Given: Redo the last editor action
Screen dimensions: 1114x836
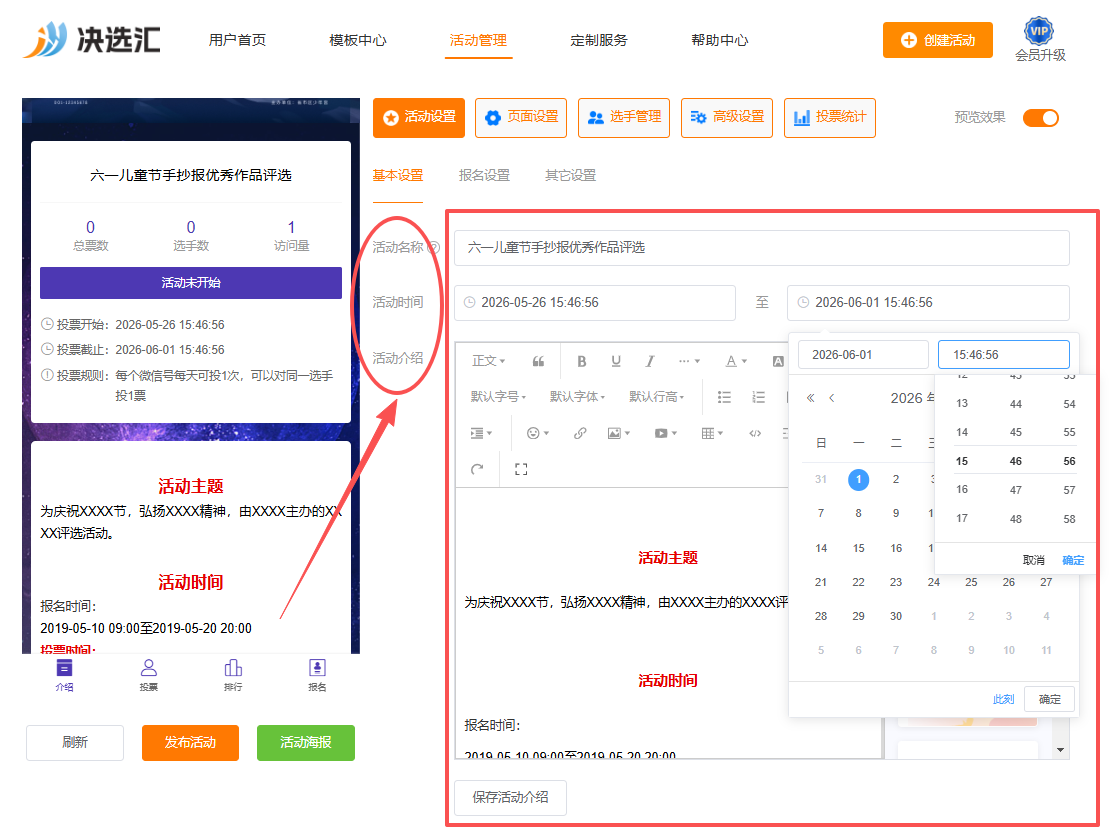Looking at the screenshot, I should pos(477,469).
